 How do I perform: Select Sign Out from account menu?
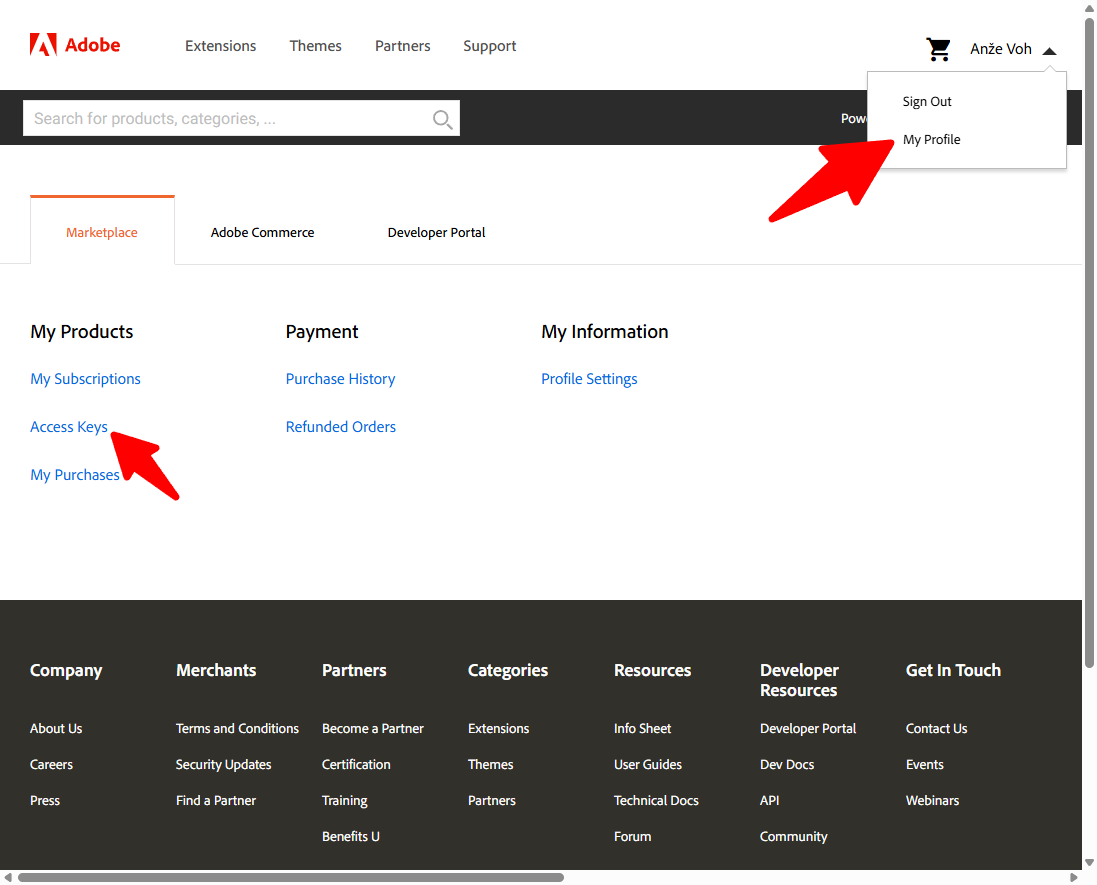926,101
